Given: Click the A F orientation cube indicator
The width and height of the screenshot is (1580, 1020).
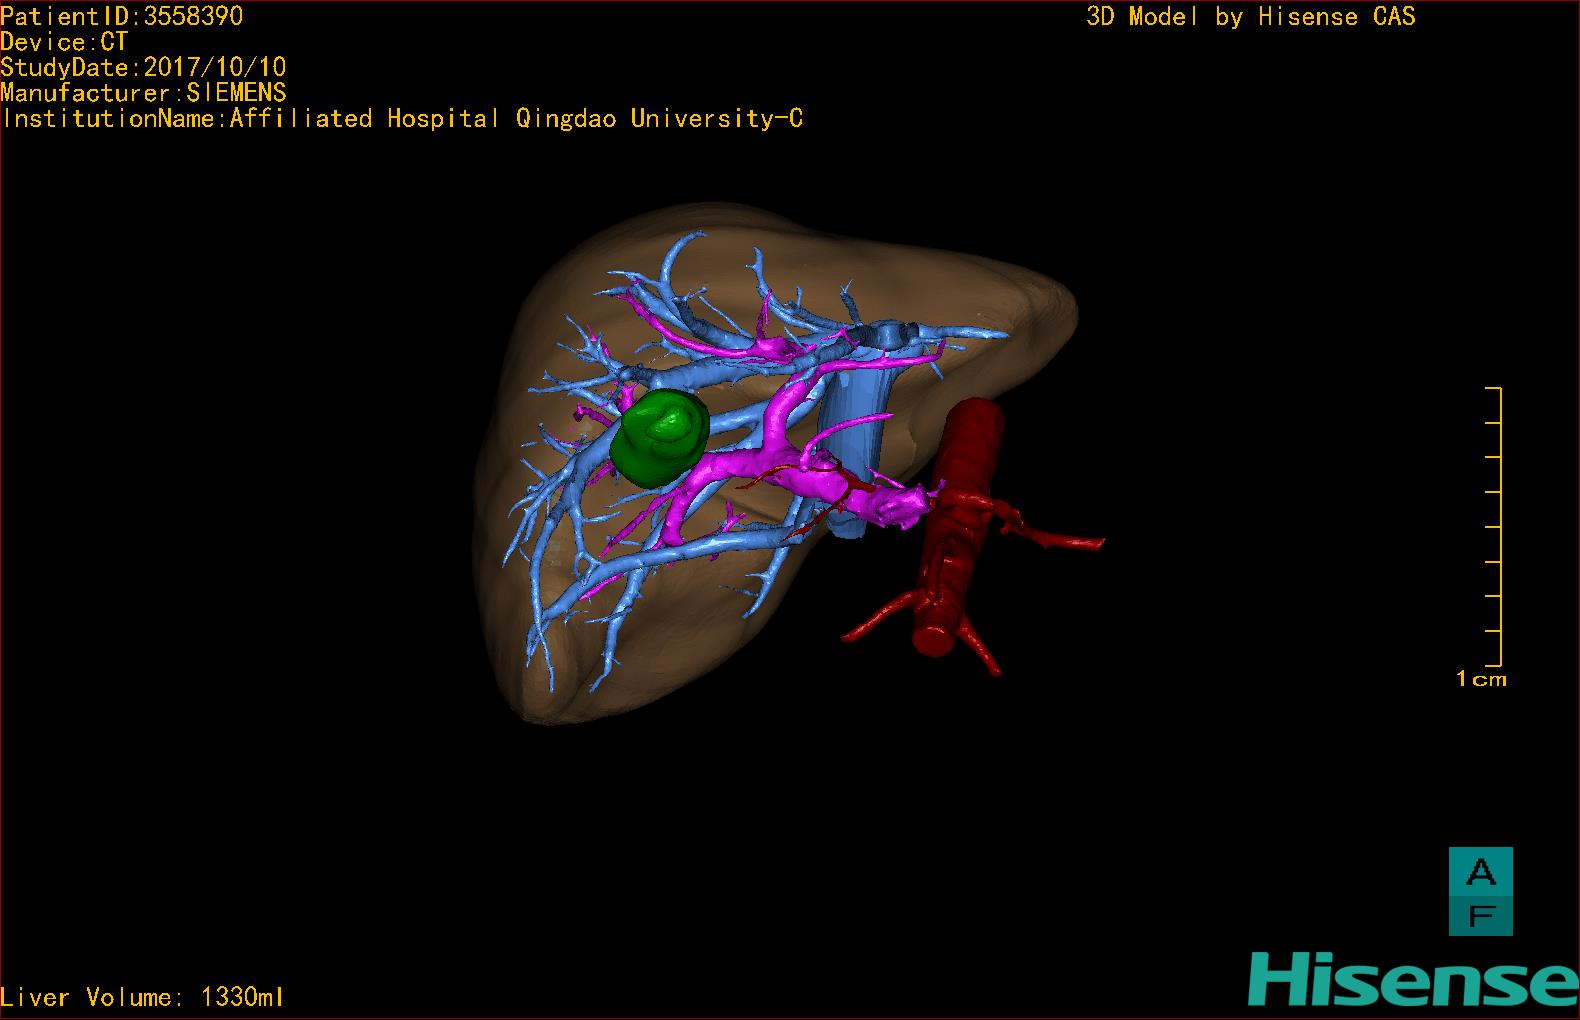Looking at the screenshot, I should click(1480, 891).
